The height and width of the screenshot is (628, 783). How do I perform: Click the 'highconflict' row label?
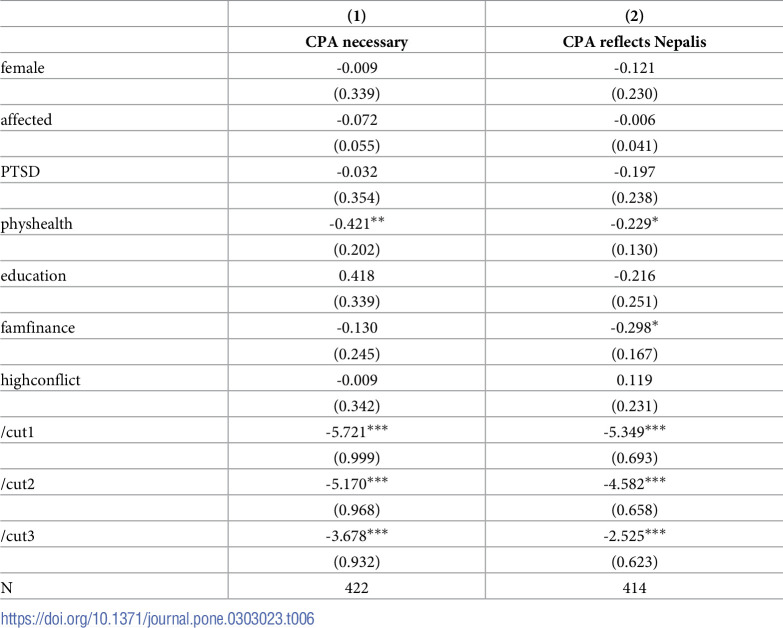pos(40,380)
